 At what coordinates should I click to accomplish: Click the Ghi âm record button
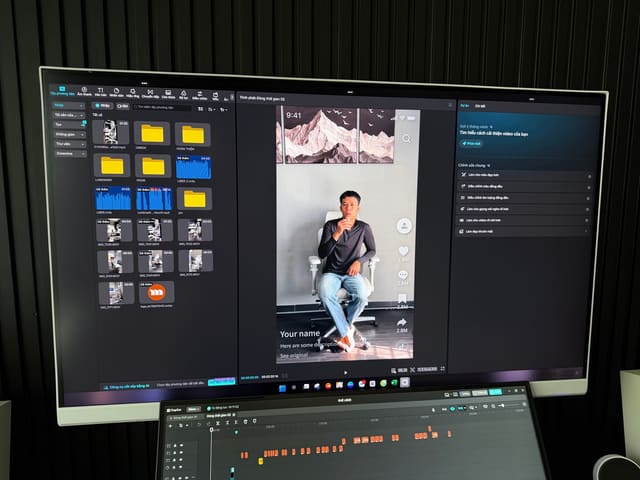tap(122, 106)
